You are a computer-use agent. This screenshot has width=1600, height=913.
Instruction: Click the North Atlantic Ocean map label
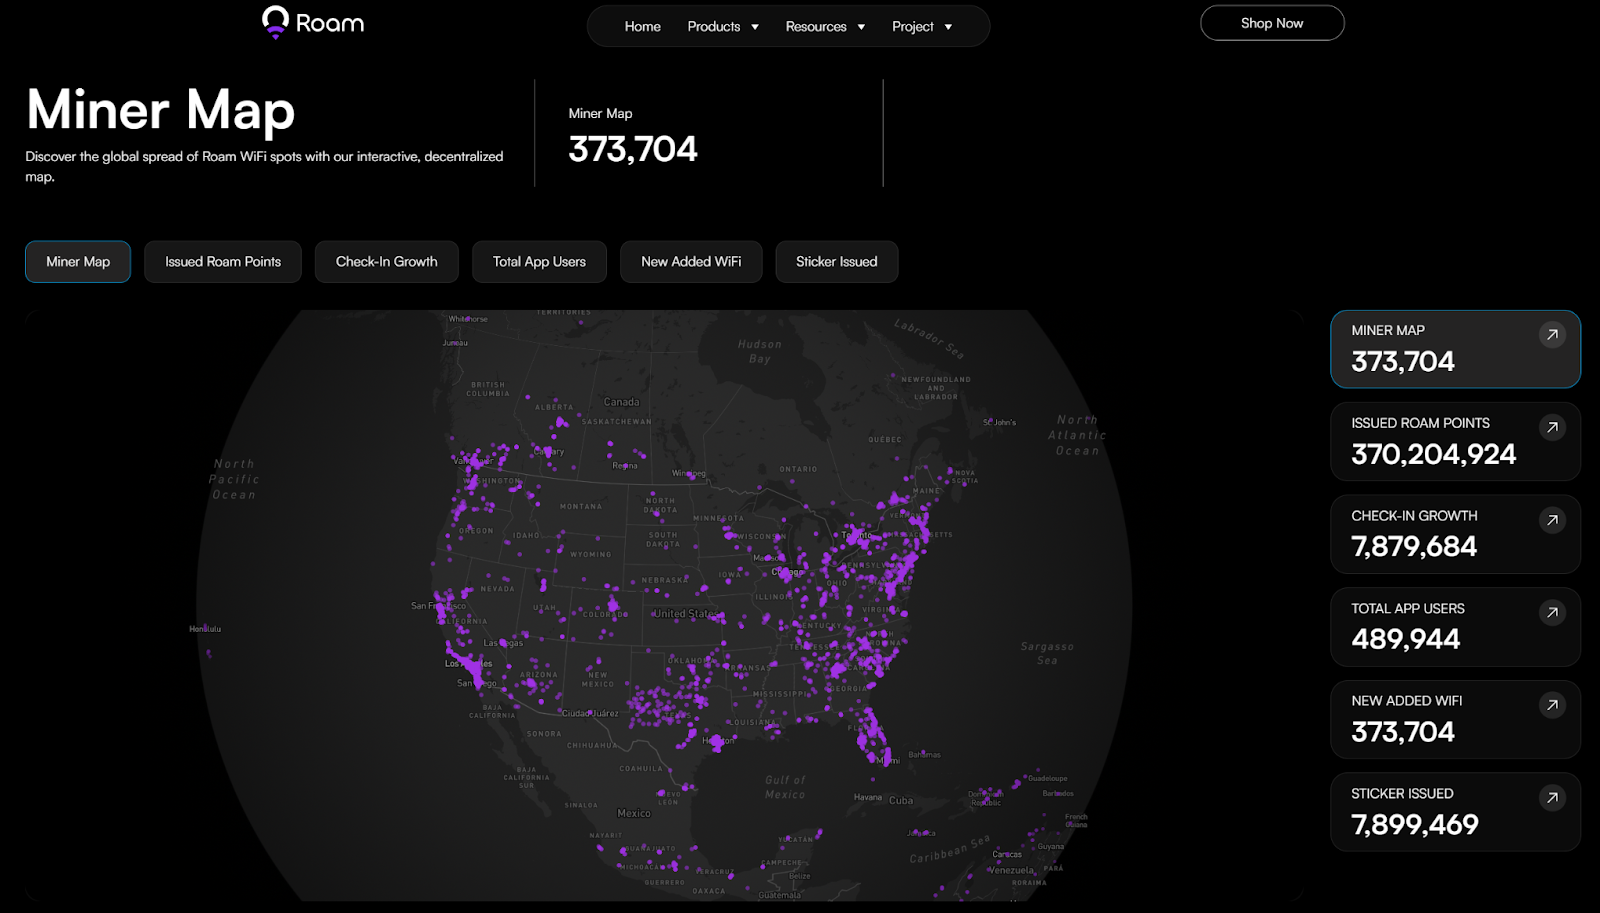click(1077, 435)
